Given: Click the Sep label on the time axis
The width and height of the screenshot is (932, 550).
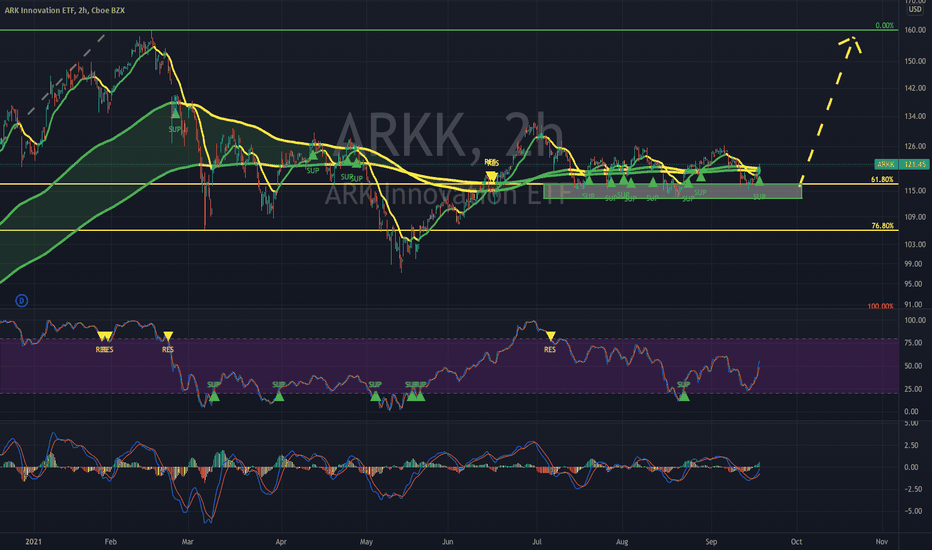Looking at the screenshot, I should tap(711, 542).
